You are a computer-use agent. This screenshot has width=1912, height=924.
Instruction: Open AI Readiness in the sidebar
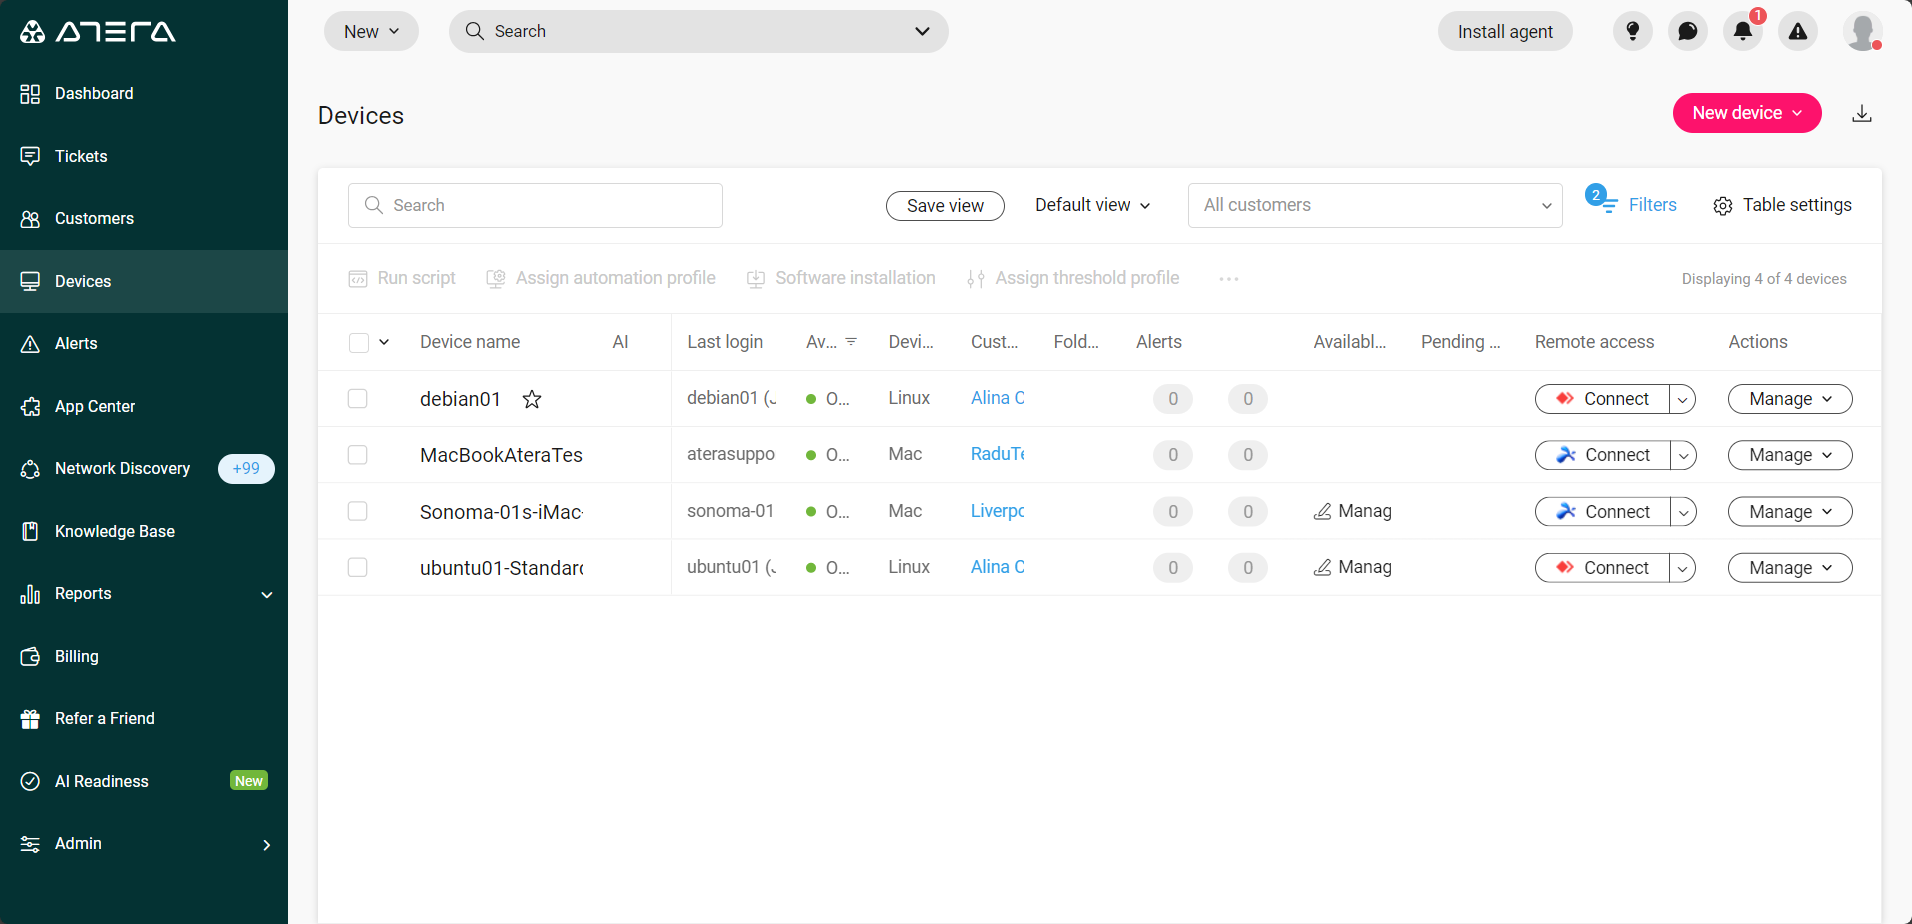(x=144, y=781)
